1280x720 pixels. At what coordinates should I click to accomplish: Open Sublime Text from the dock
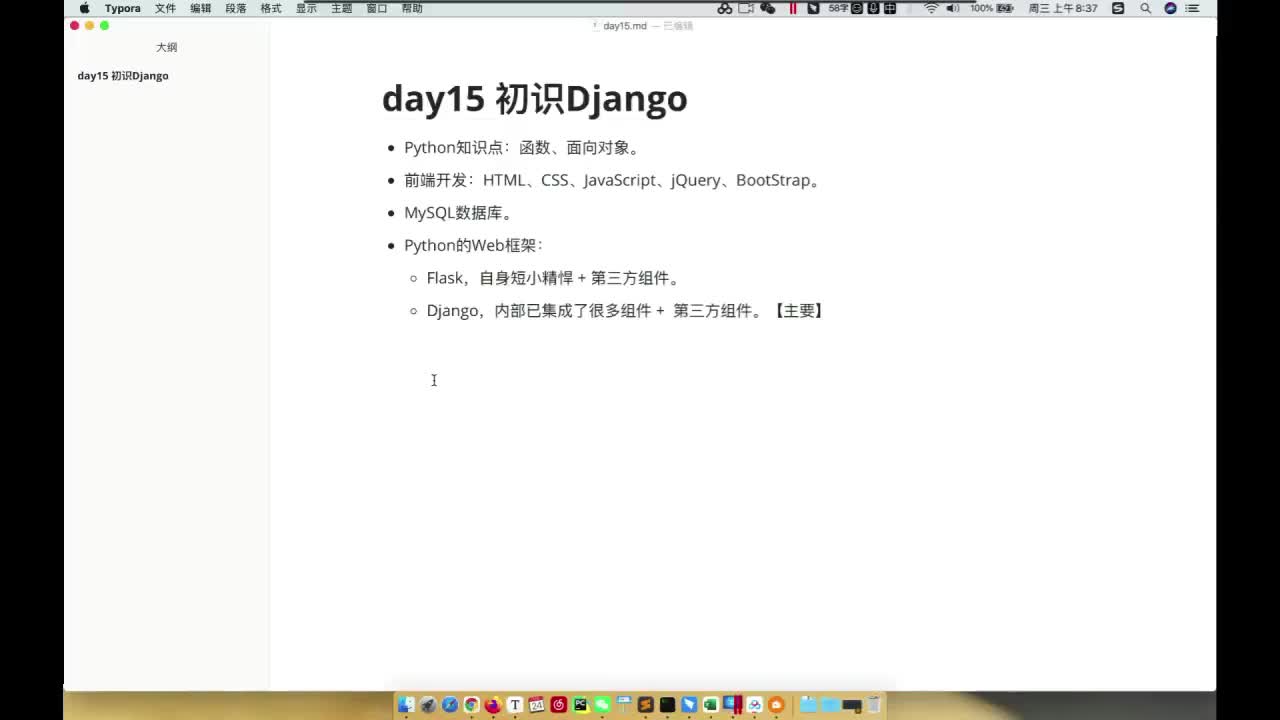pyautogui.click(x=646, y=705)
